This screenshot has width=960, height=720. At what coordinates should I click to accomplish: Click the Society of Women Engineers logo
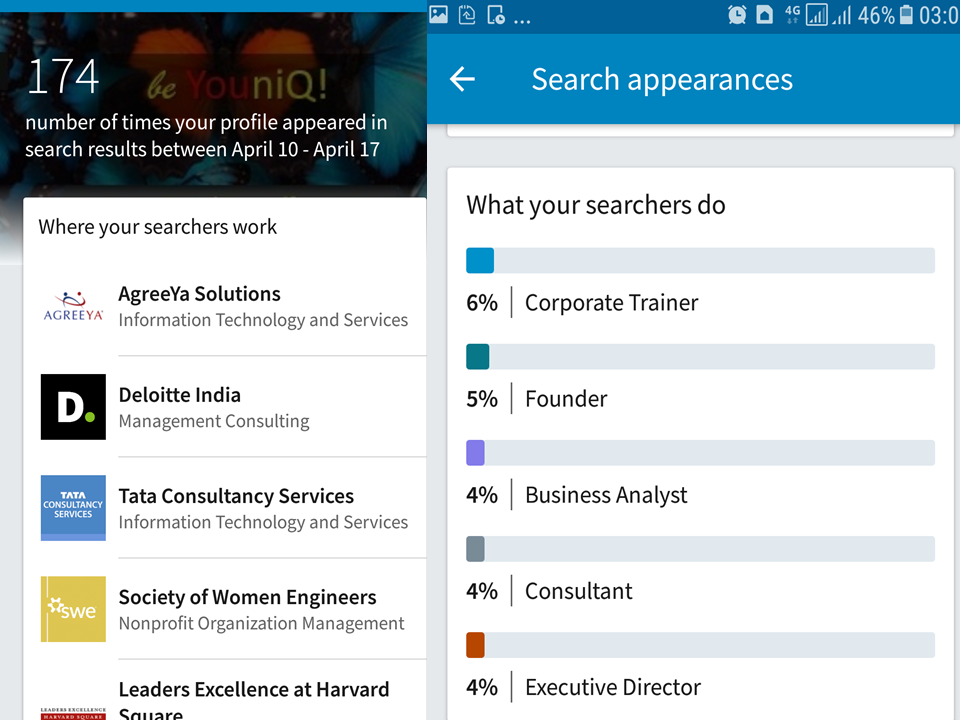click(x=73, y=609)
